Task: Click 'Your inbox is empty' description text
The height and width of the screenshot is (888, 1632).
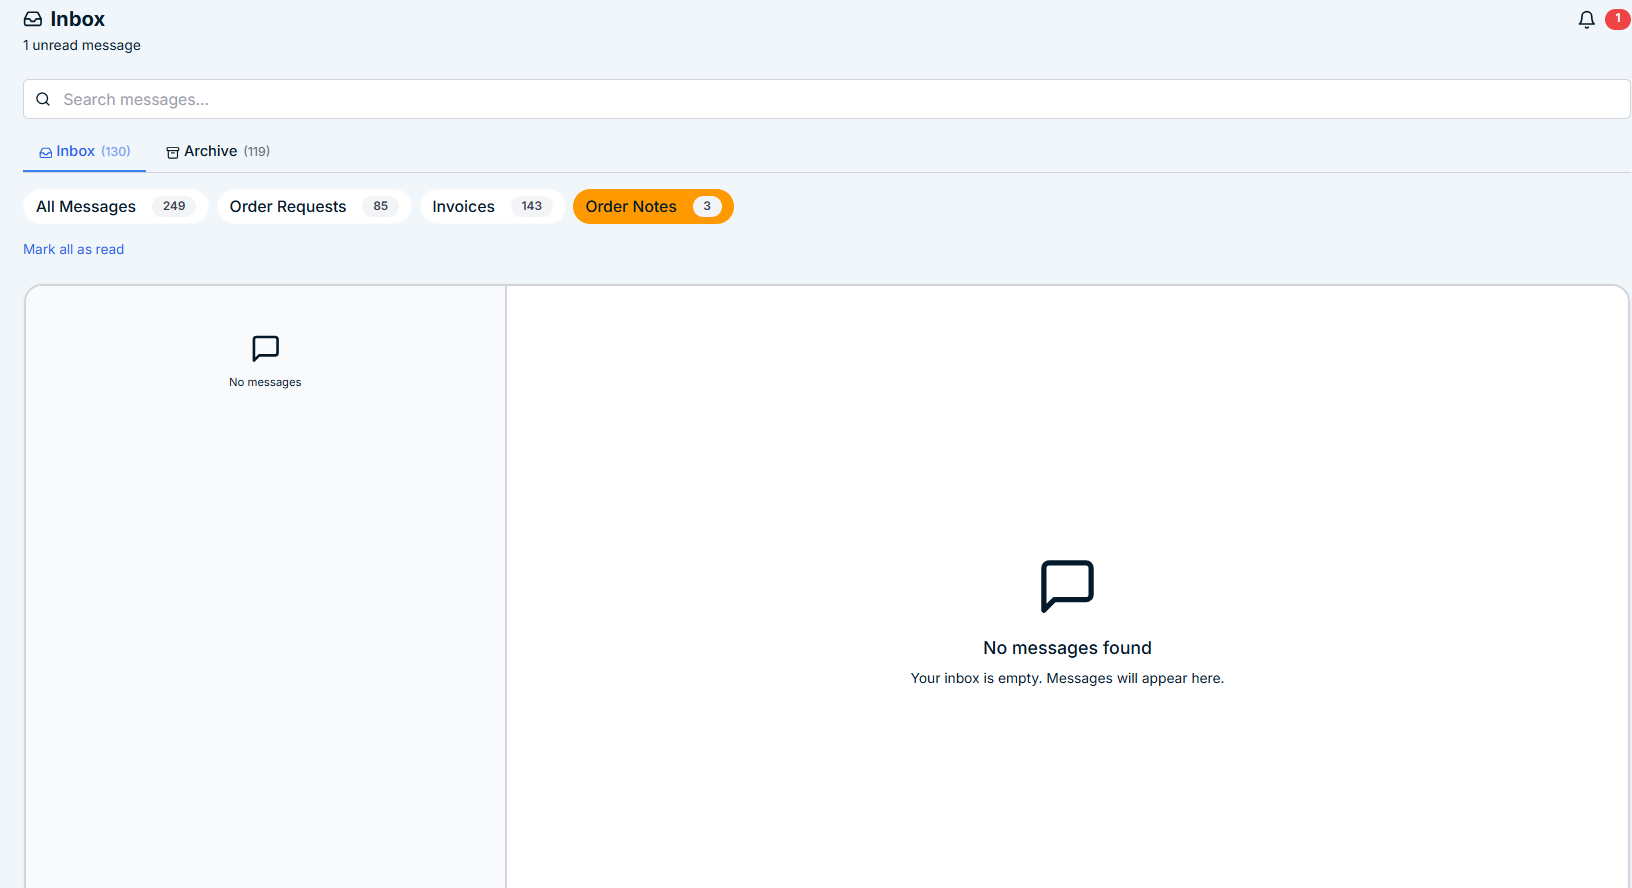Action: click(x=1067, y=678)
